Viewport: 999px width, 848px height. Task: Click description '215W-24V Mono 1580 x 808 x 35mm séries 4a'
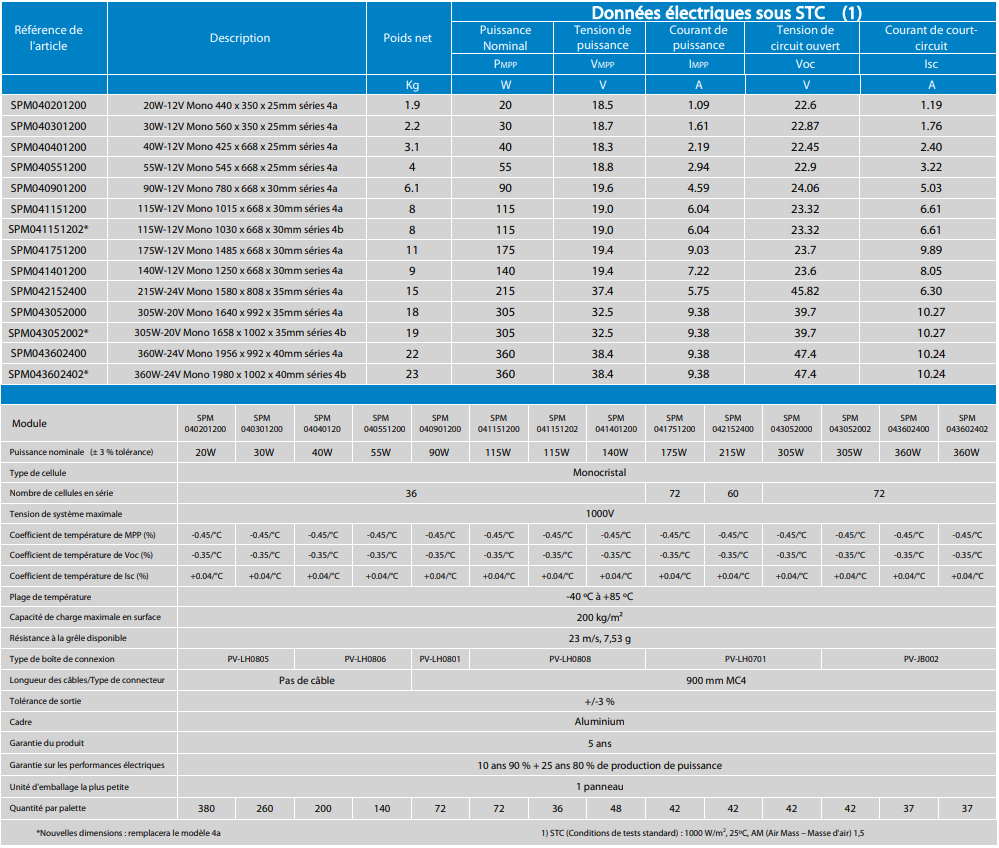coord(240,291)
